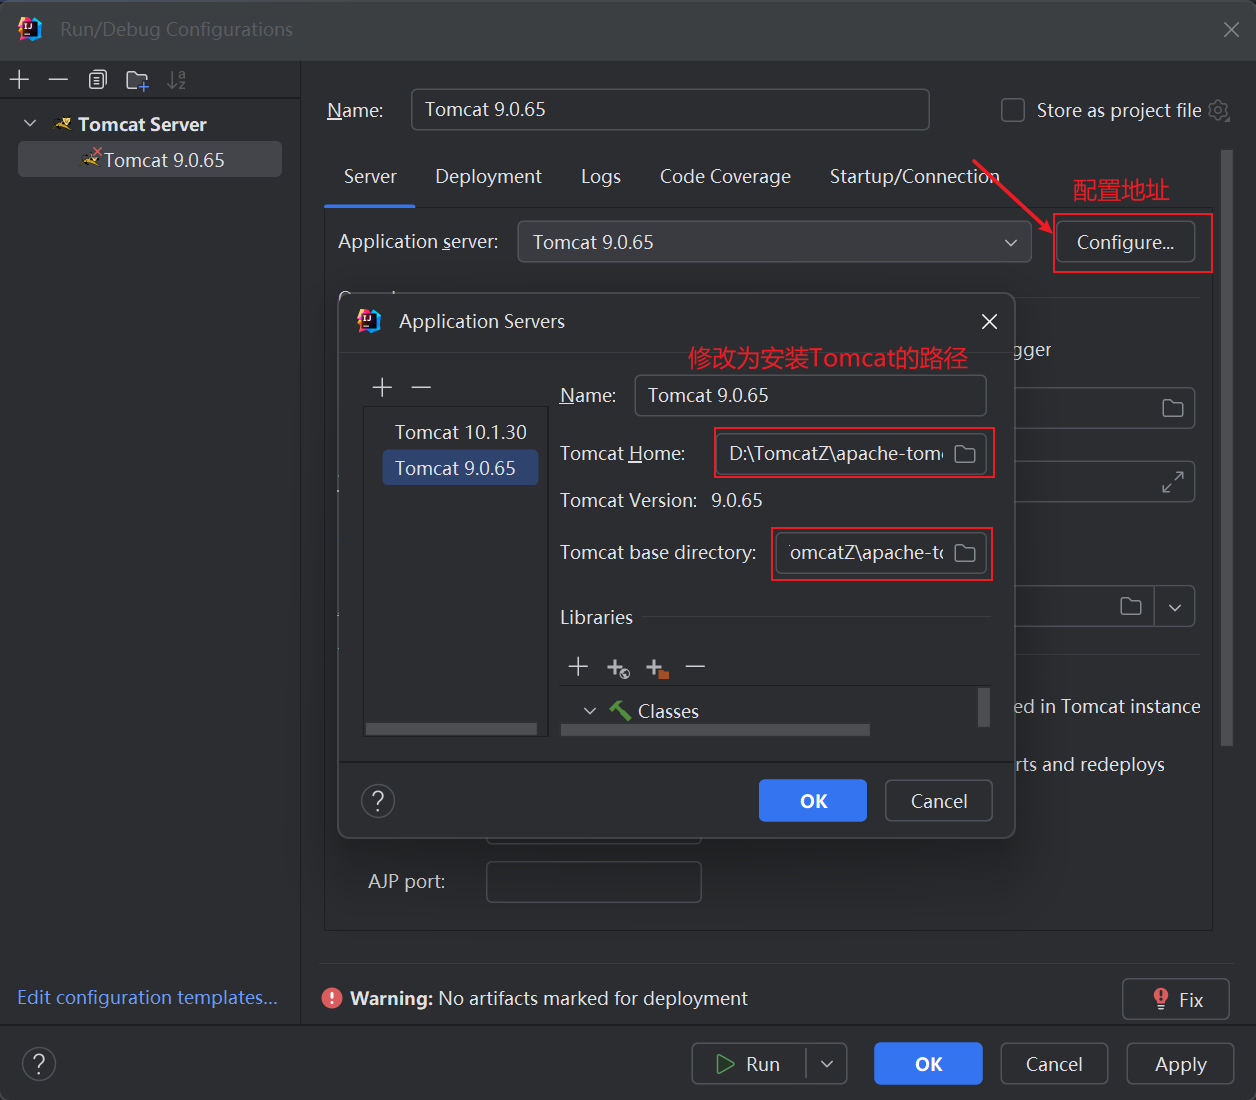Close the Application Servers dialog

pyautogui.click(x=989, y=321)
